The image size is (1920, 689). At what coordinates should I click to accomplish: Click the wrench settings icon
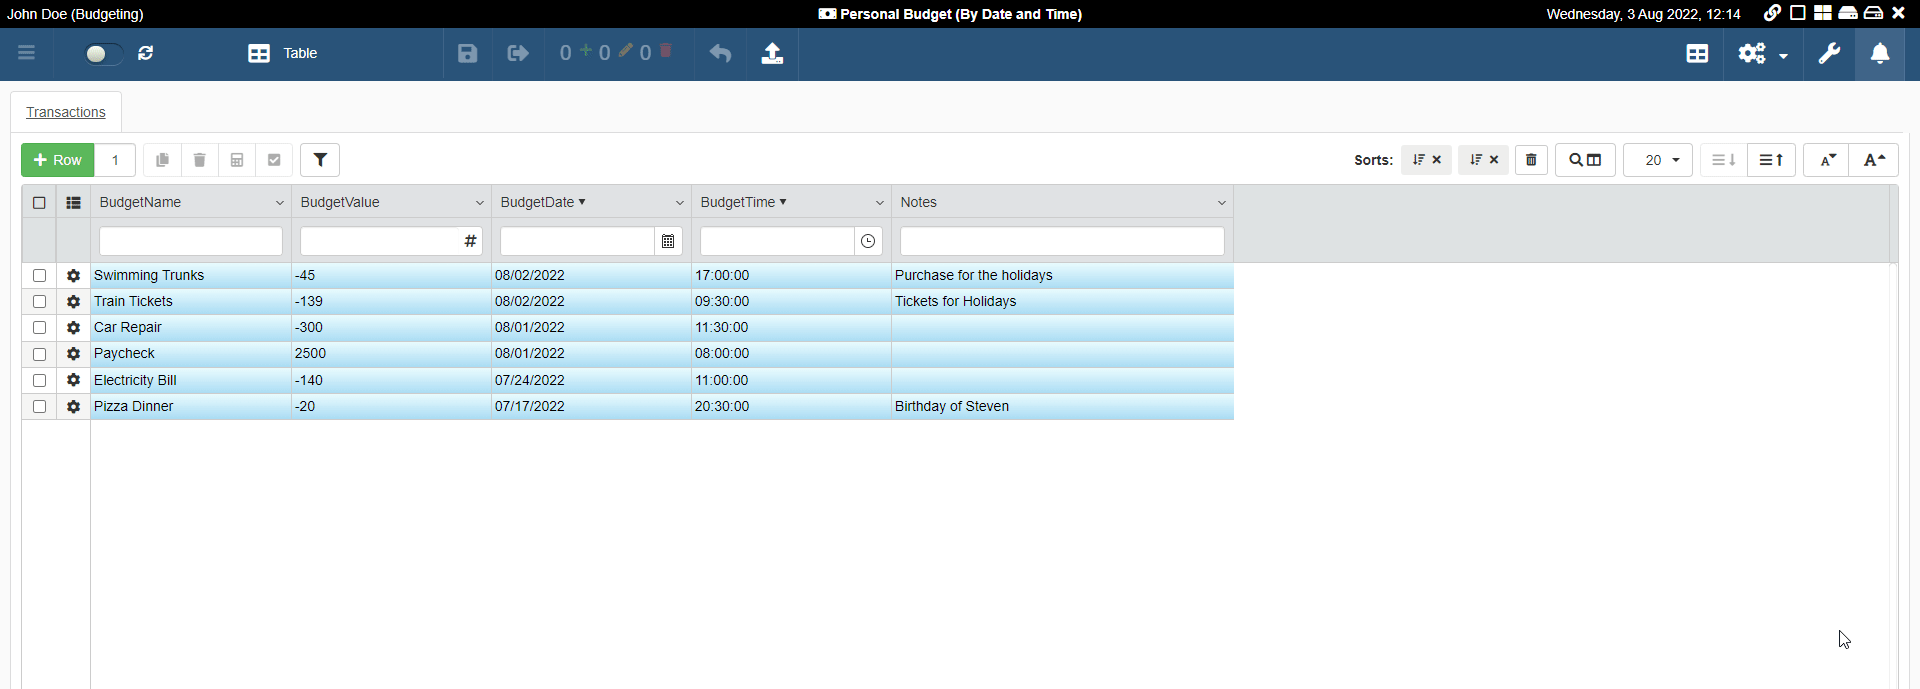pos(1829,54)
